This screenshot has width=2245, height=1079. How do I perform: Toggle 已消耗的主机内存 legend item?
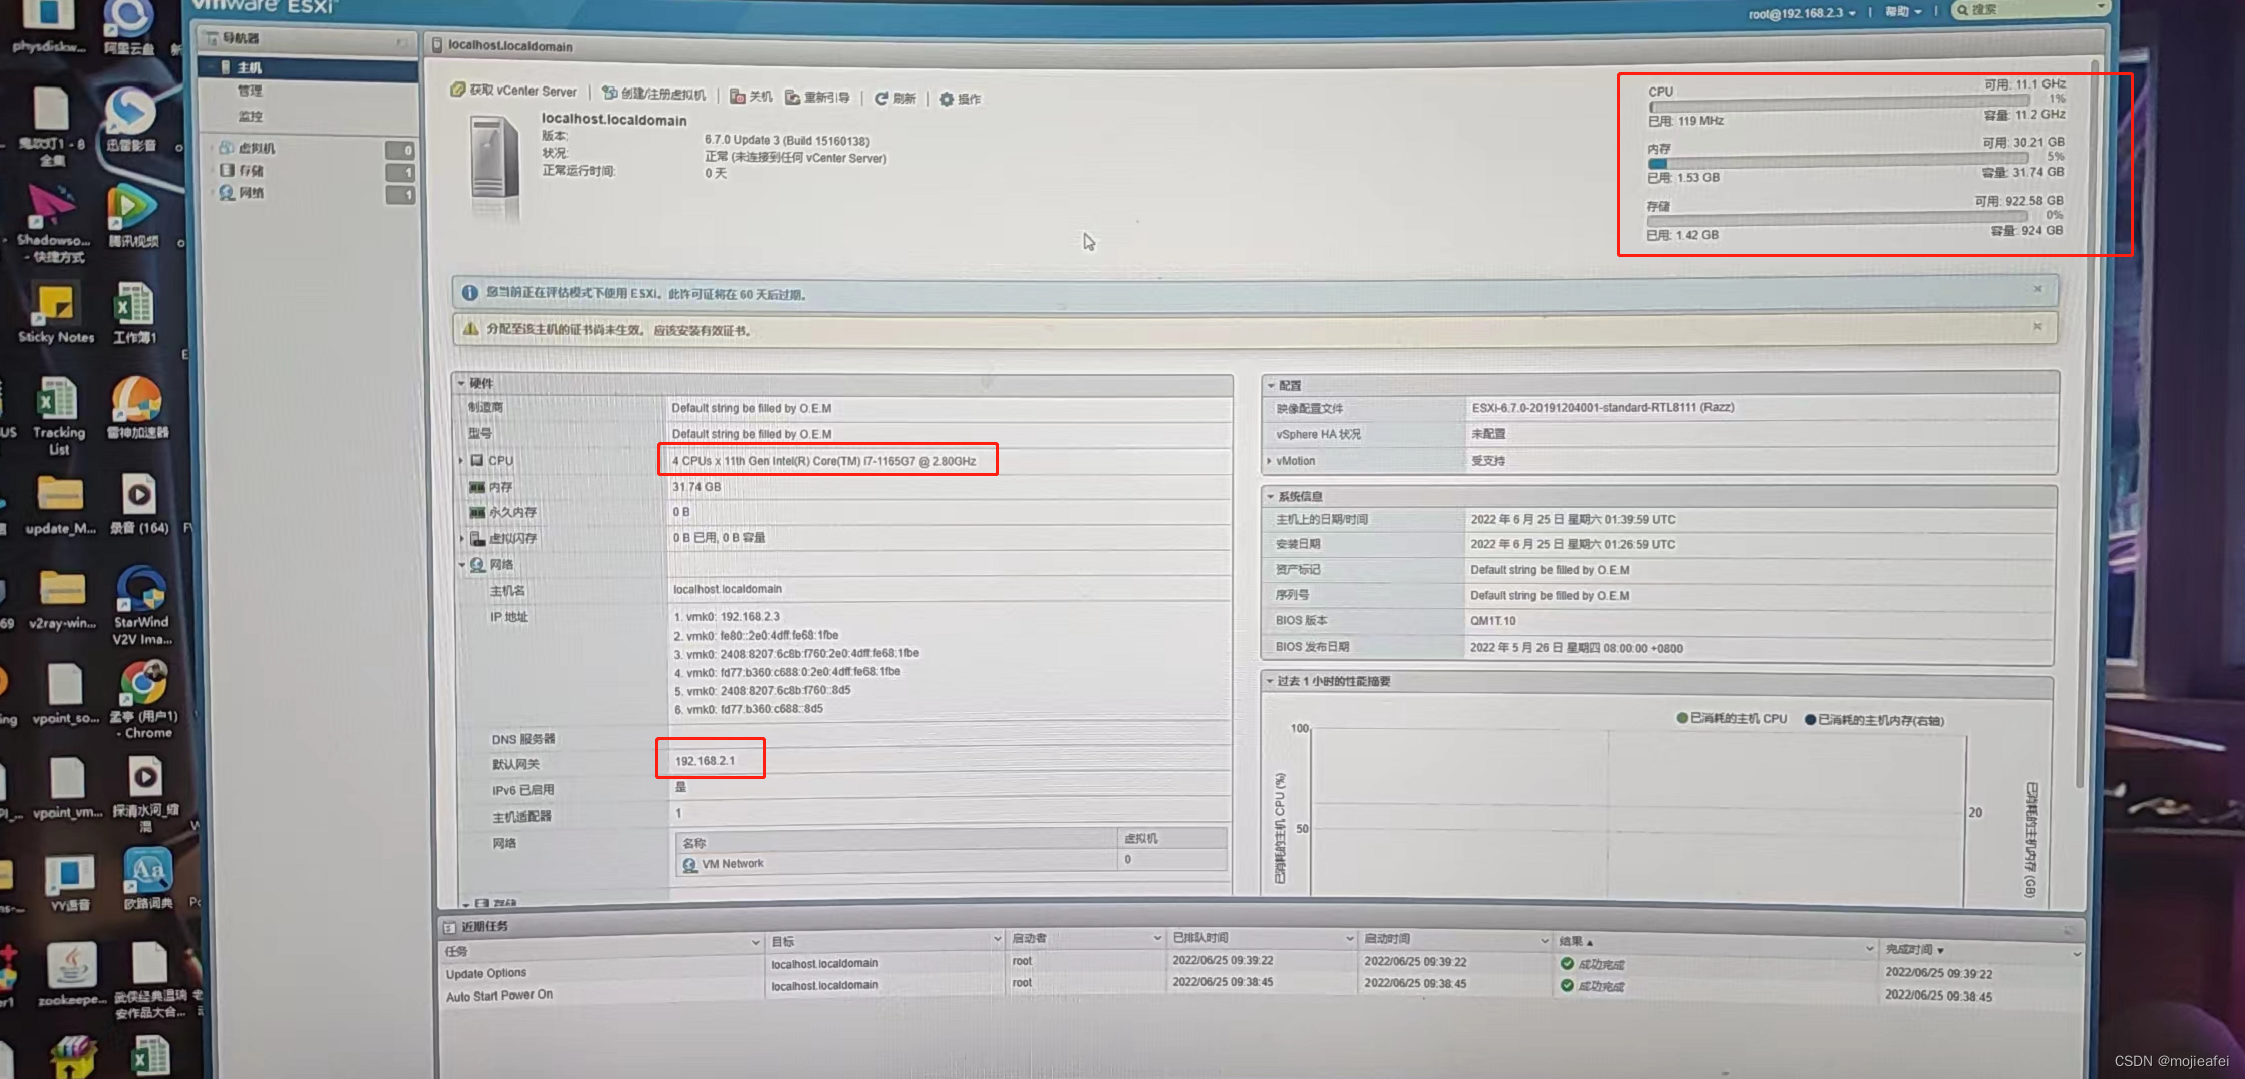(1874, 720)
